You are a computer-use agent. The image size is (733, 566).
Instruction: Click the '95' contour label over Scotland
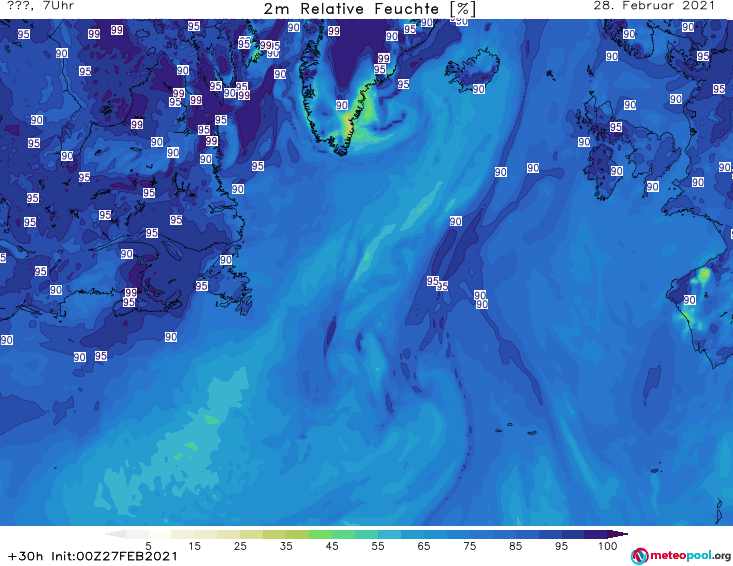(x=616, y=127)
